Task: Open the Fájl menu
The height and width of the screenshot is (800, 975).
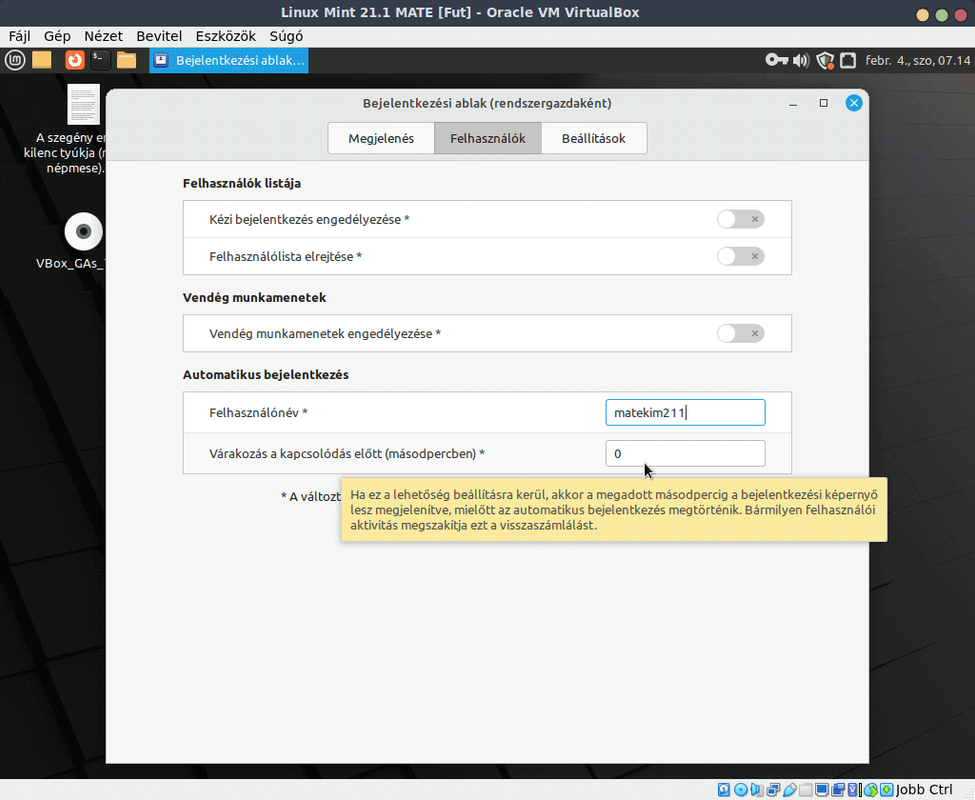Action: 19,36
